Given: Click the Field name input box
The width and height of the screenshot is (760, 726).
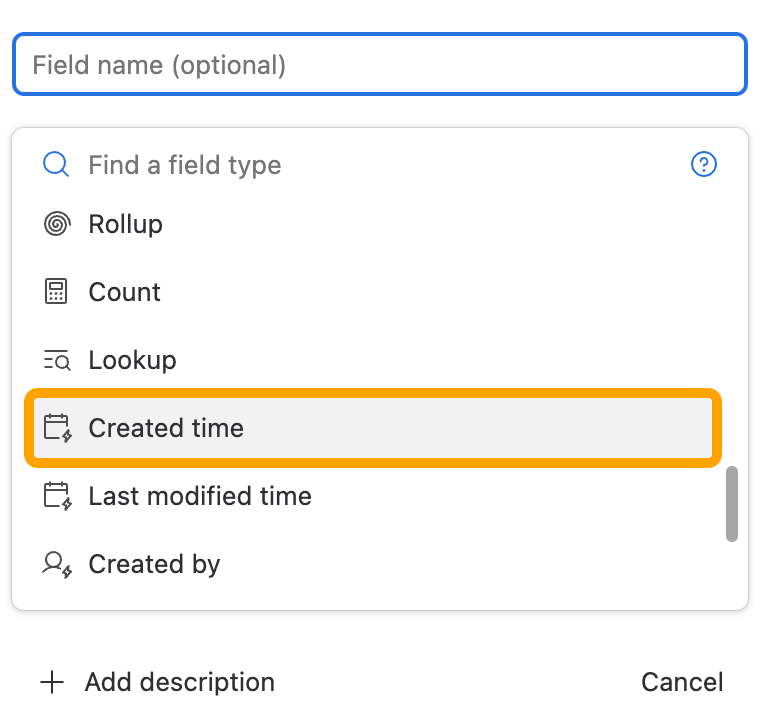Looking at the screenshot, I should click(380, 64).
